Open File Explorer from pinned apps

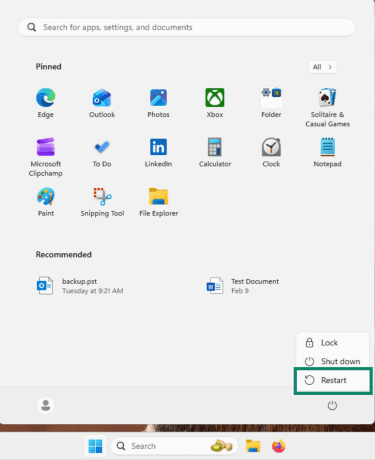(x=158, y=202)
